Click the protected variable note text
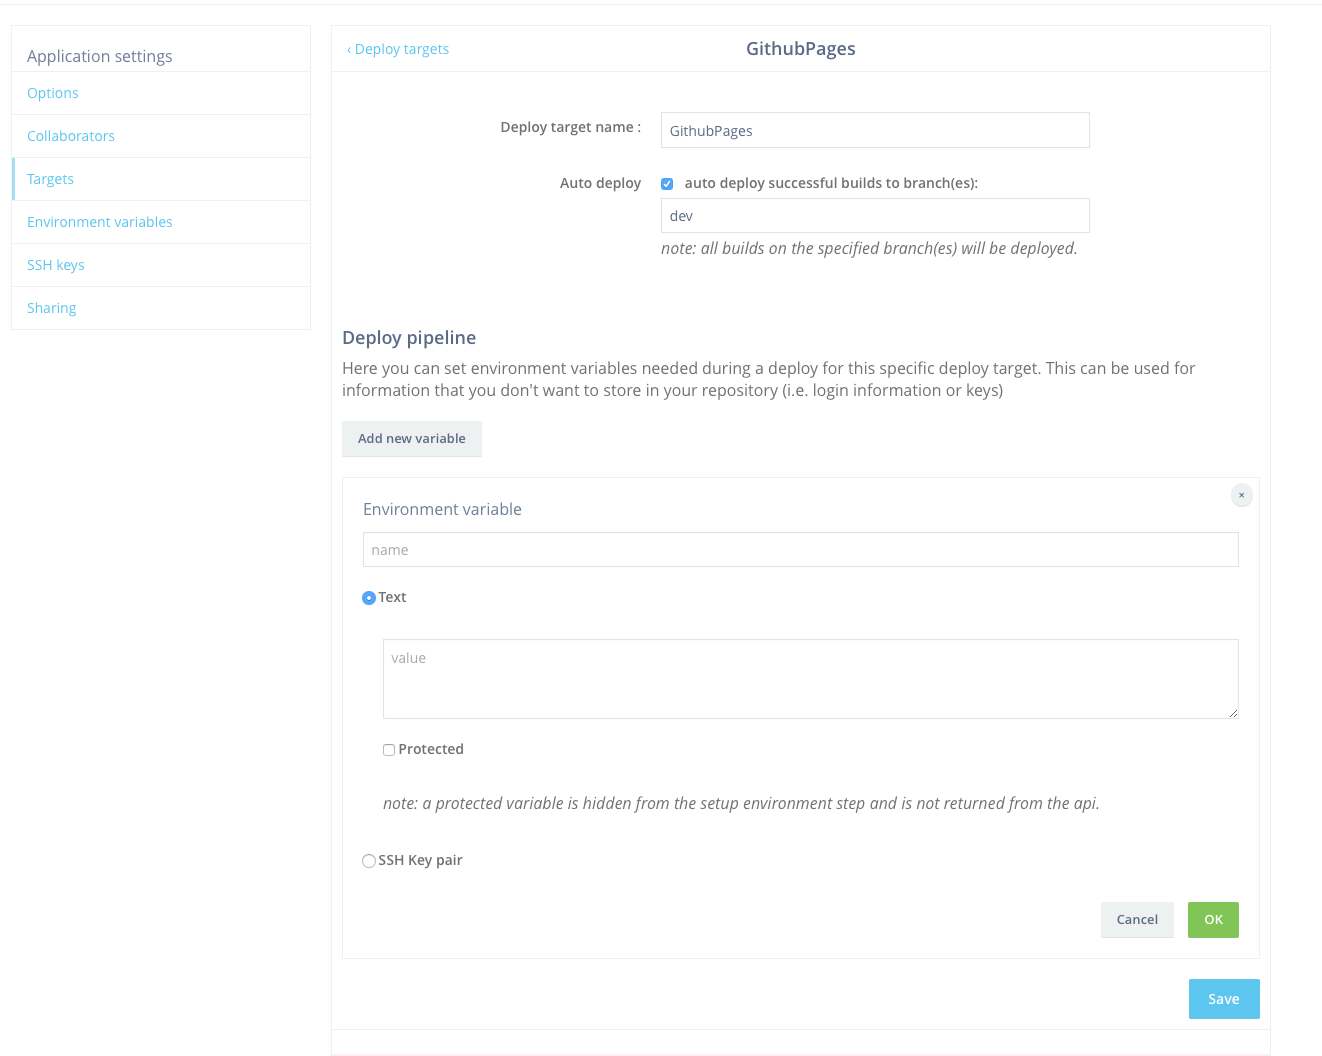 tap(741, 803)
